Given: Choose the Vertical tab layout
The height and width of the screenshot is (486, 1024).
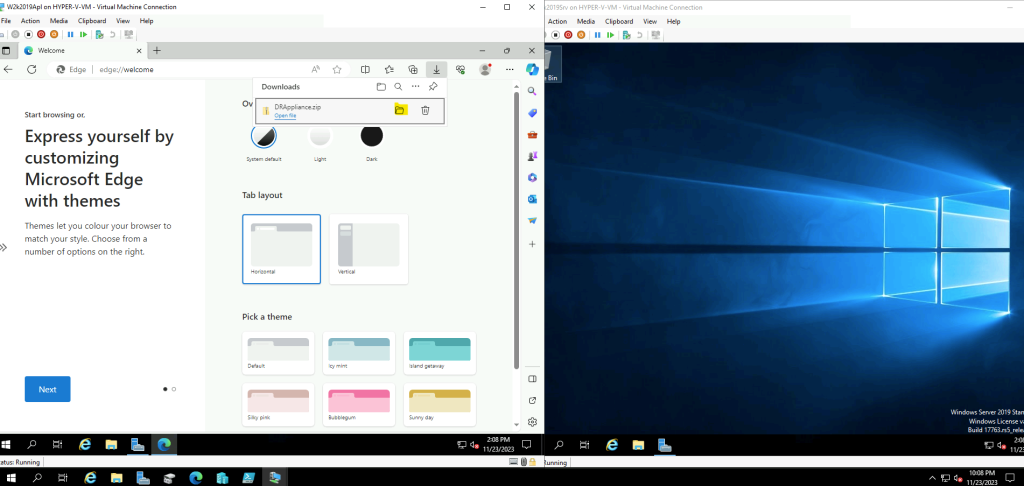Looking at the screenshot, I should coord(368,249).
